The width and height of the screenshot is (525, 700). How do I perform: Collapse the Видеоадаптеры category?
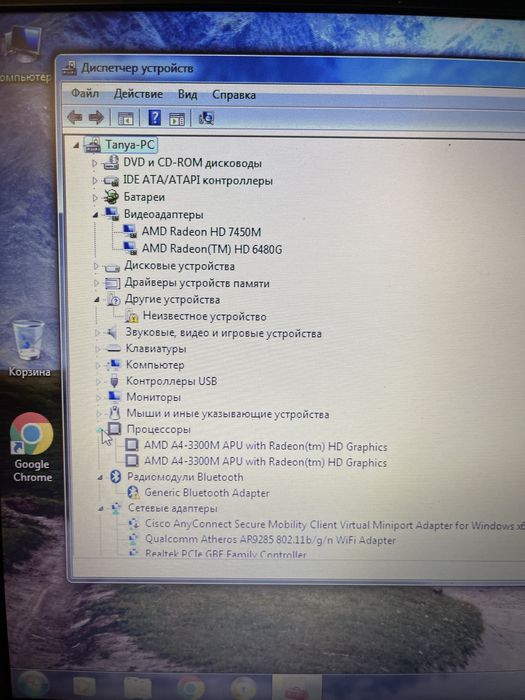pos(95,215)
